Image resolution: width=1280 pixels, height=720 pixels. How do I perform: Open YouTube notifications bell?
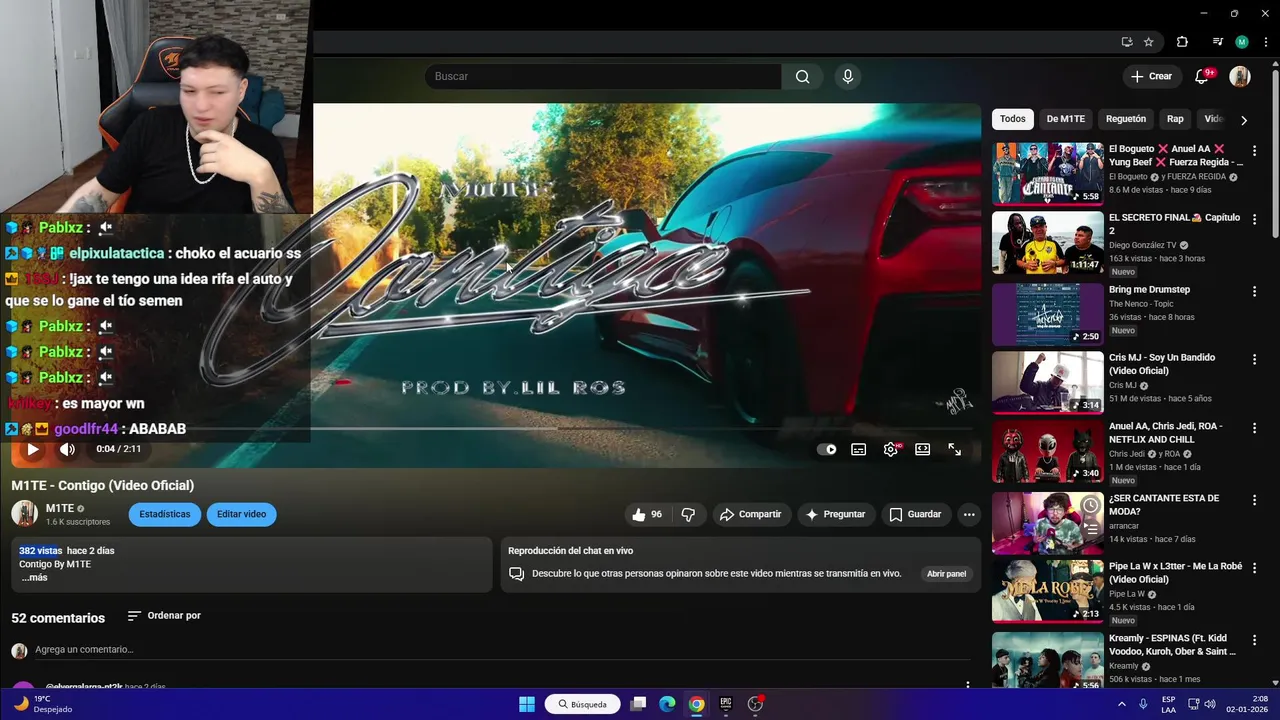[x=1203, y=76]
